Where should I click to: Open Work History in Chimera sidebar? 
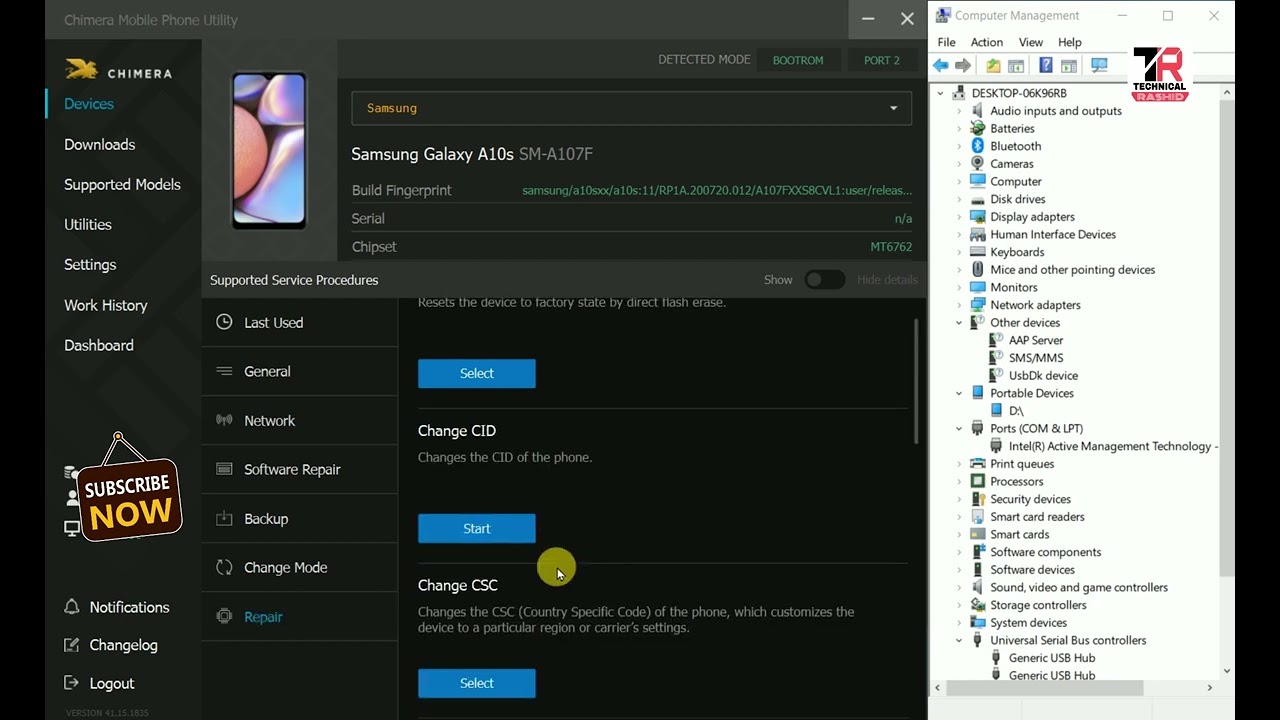tap(105, 305)
